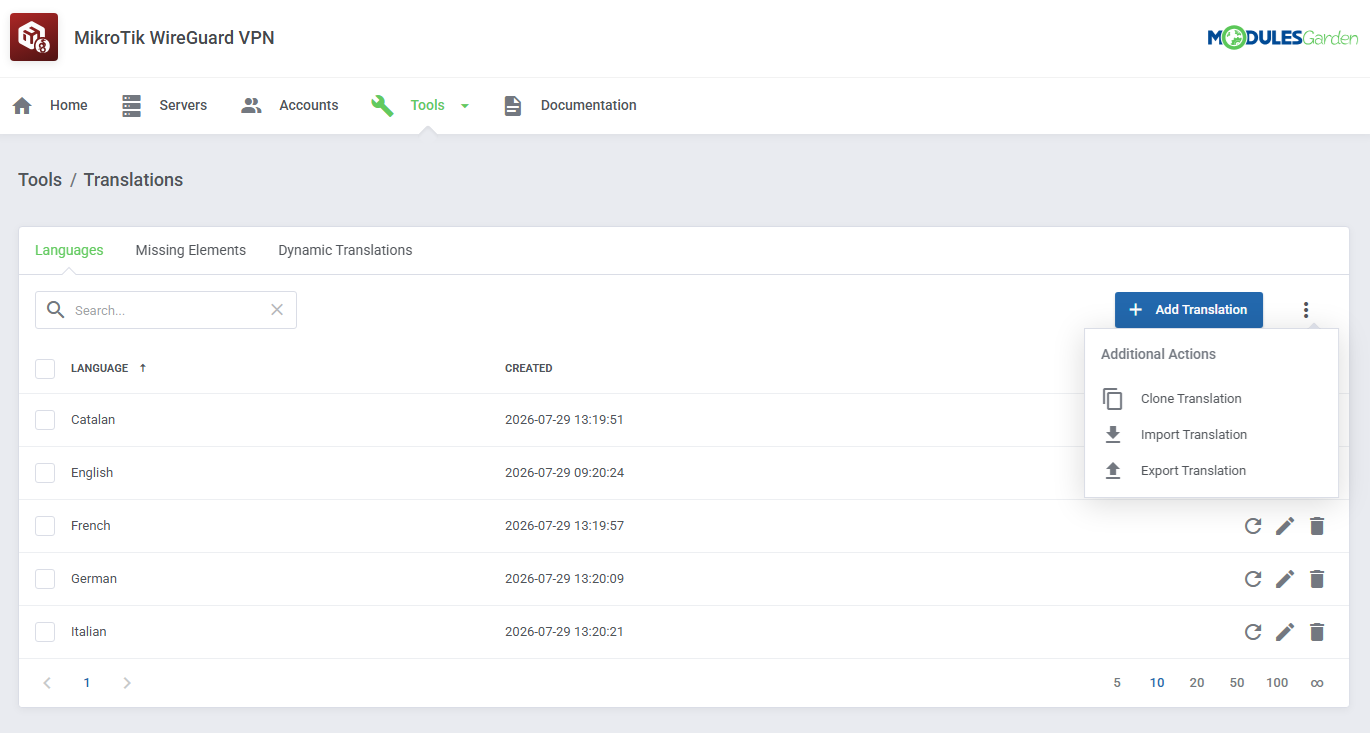Show 50 rows per page
The image size is (1370, 733).
(x=1237, y=683)
